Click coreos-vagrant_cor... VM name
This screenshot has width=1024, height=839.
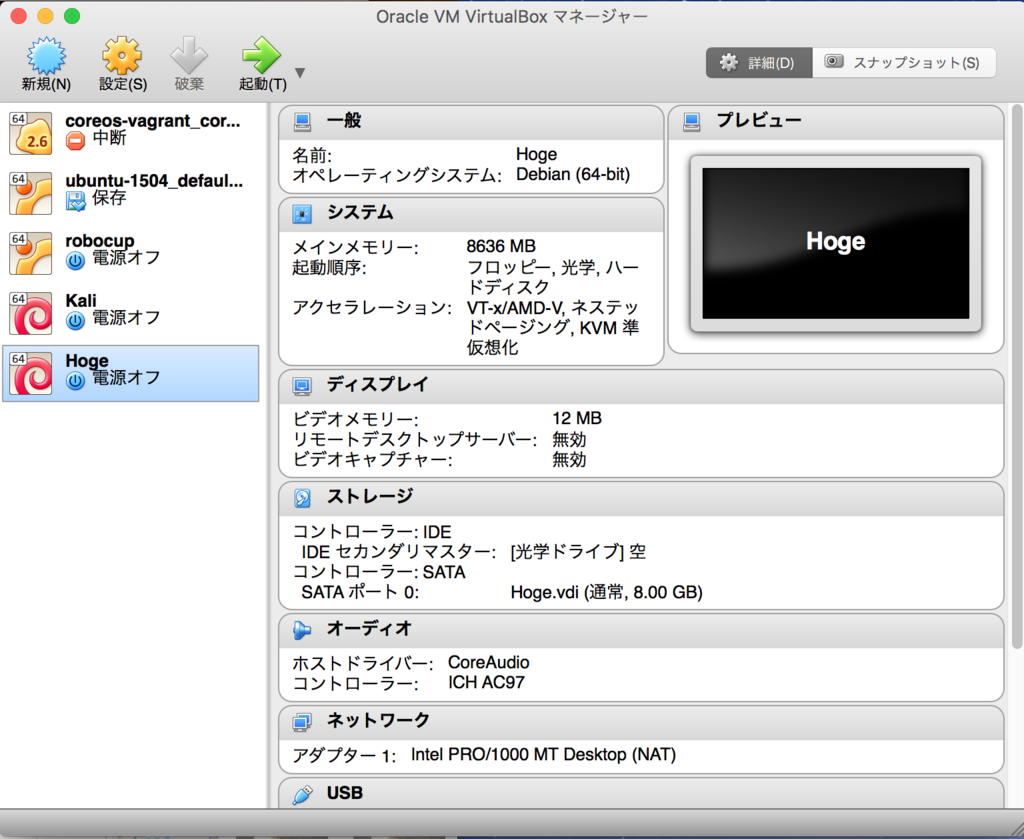(x=153, y=121)
